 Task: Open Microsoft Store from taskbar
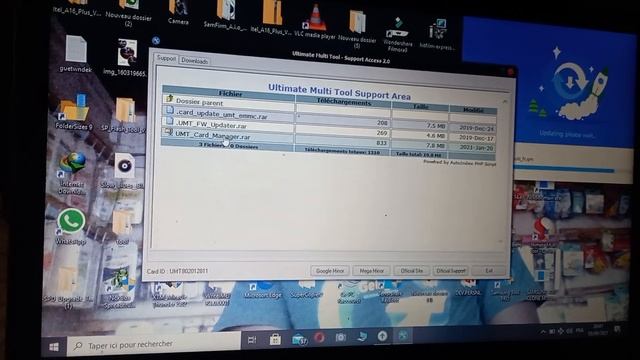click(275, 339)
